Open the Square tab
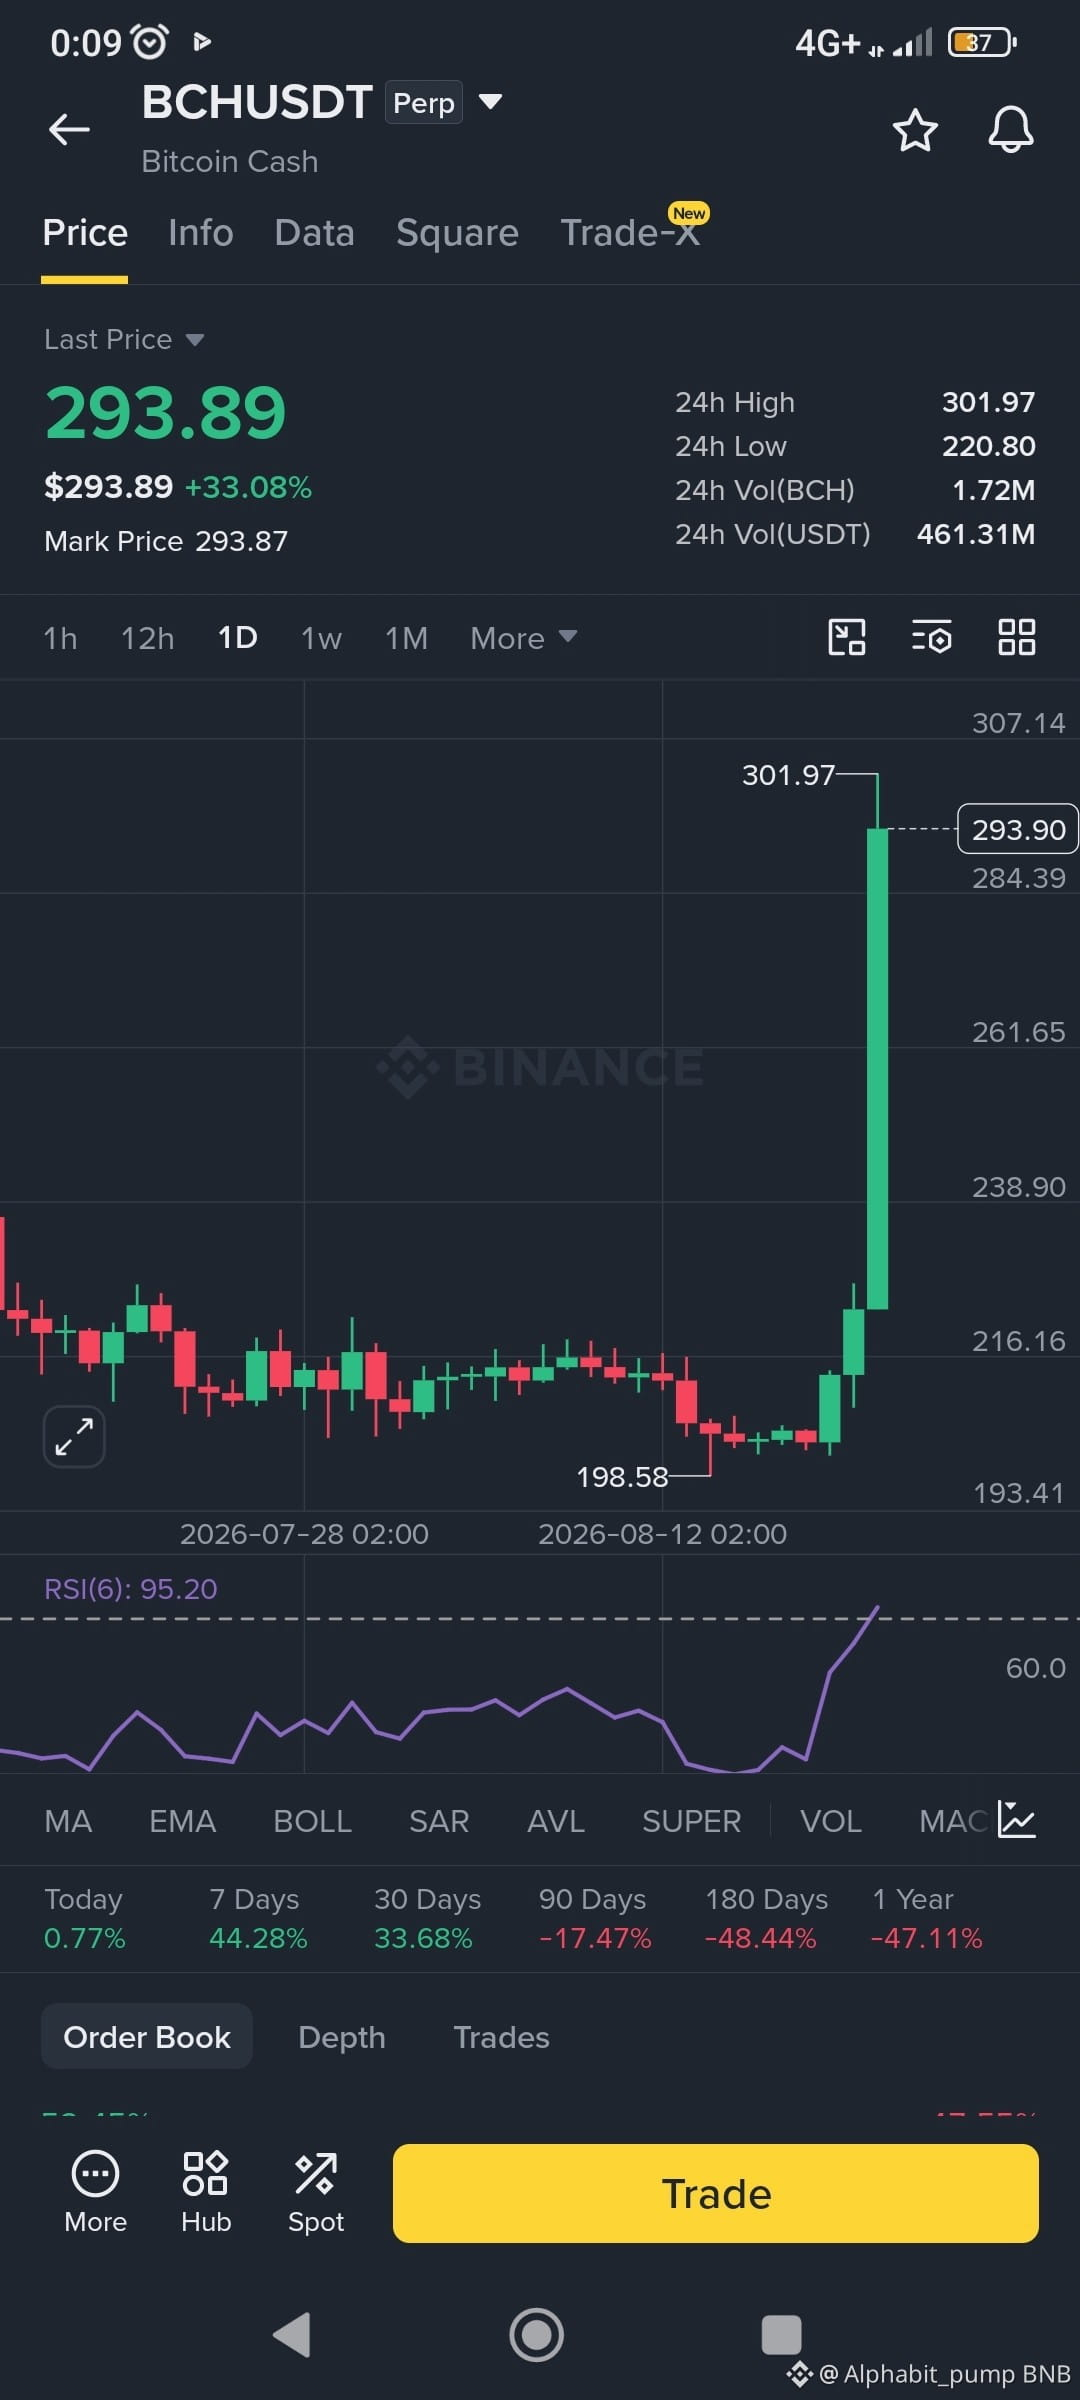This screenshot has width=1080, height=2400. point(457,233)
